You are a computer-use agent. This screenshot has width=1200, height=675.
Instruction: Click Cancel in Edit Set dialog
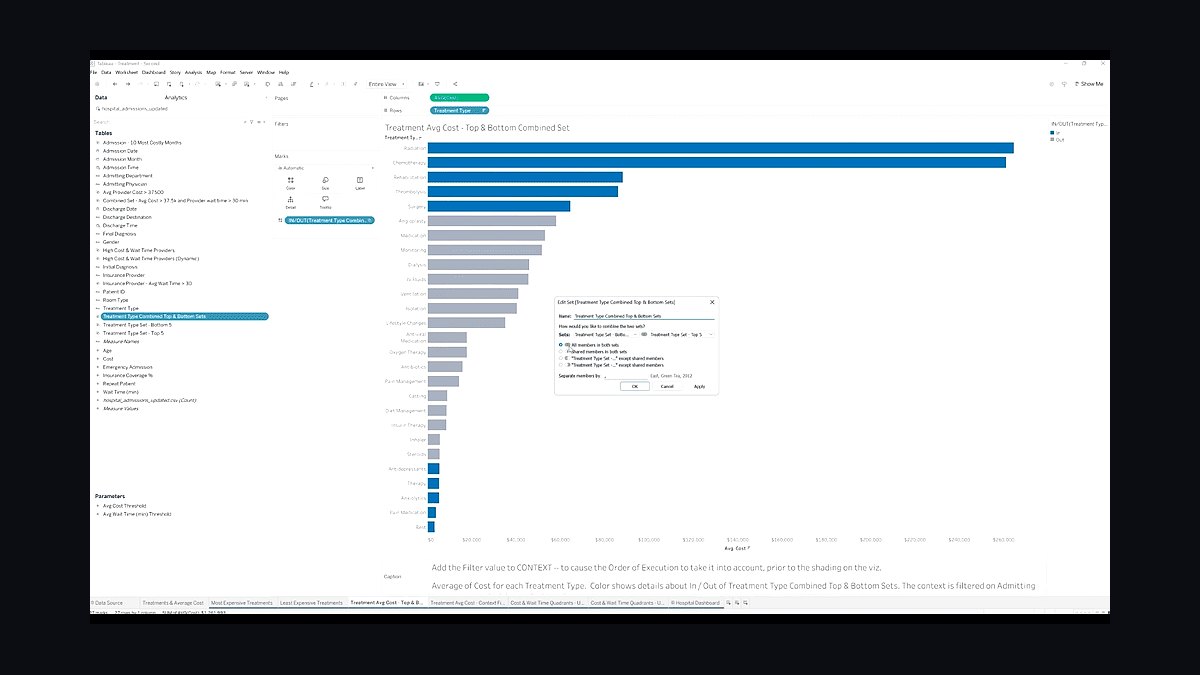click(x=667, y=386)
